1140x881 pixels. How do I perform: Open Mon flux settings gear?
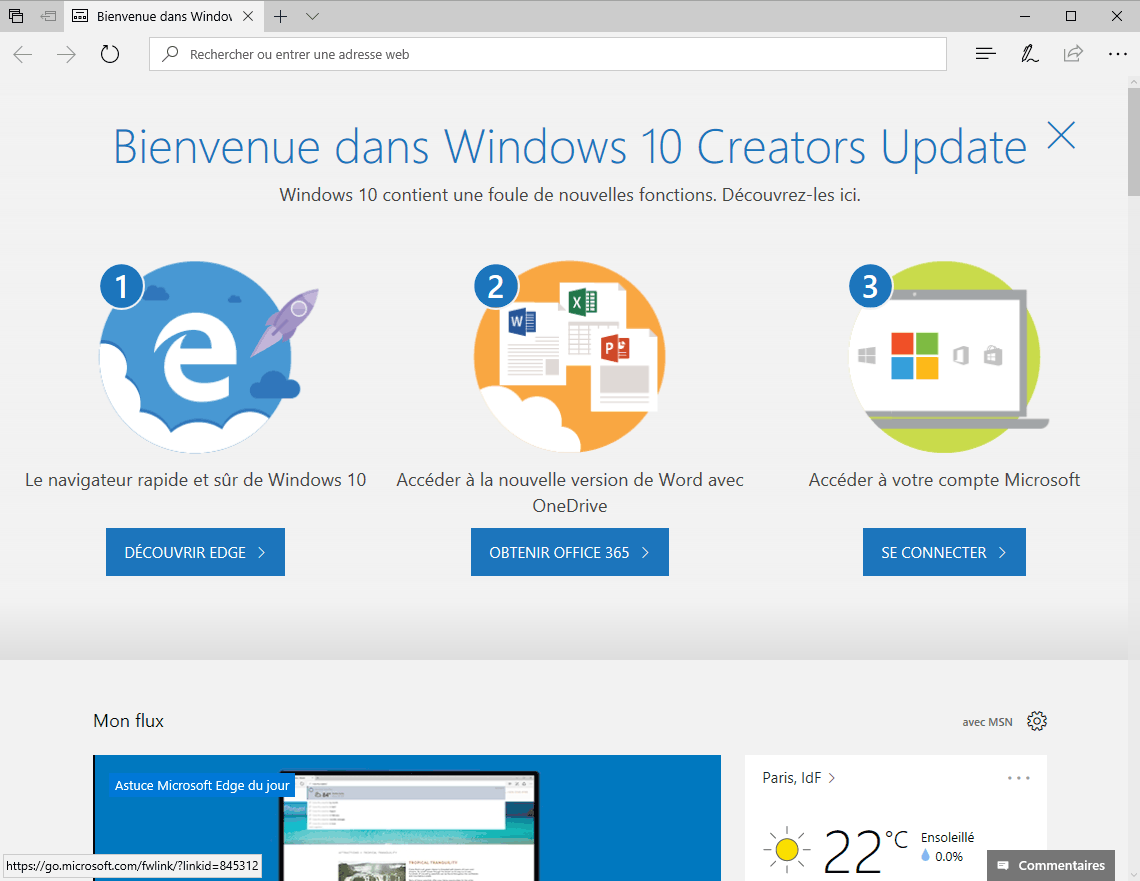1037,721
